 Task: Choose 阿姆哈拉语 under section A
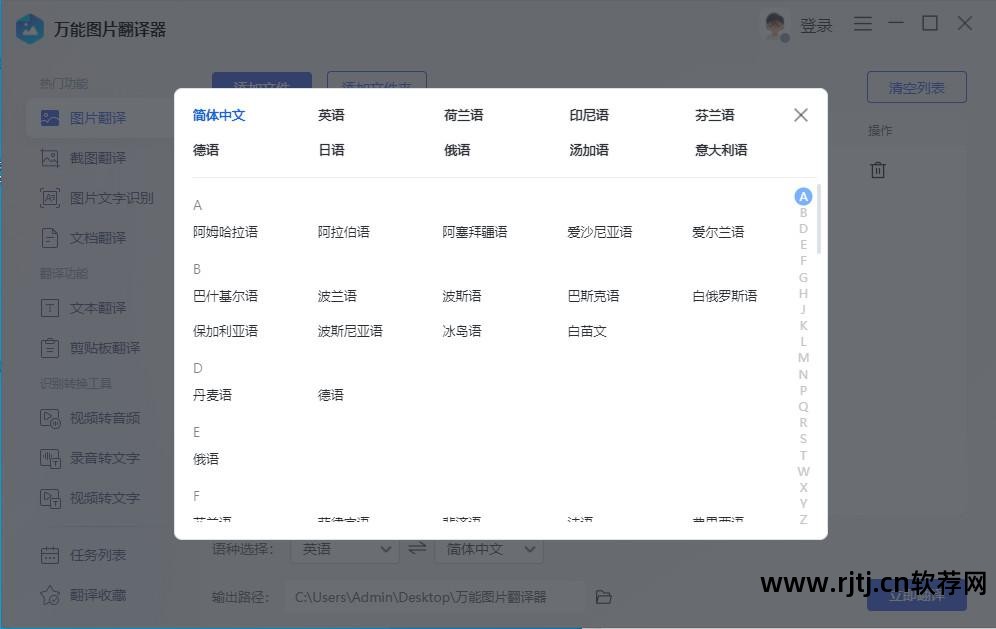pyautogui.click(x=225, y=232)
